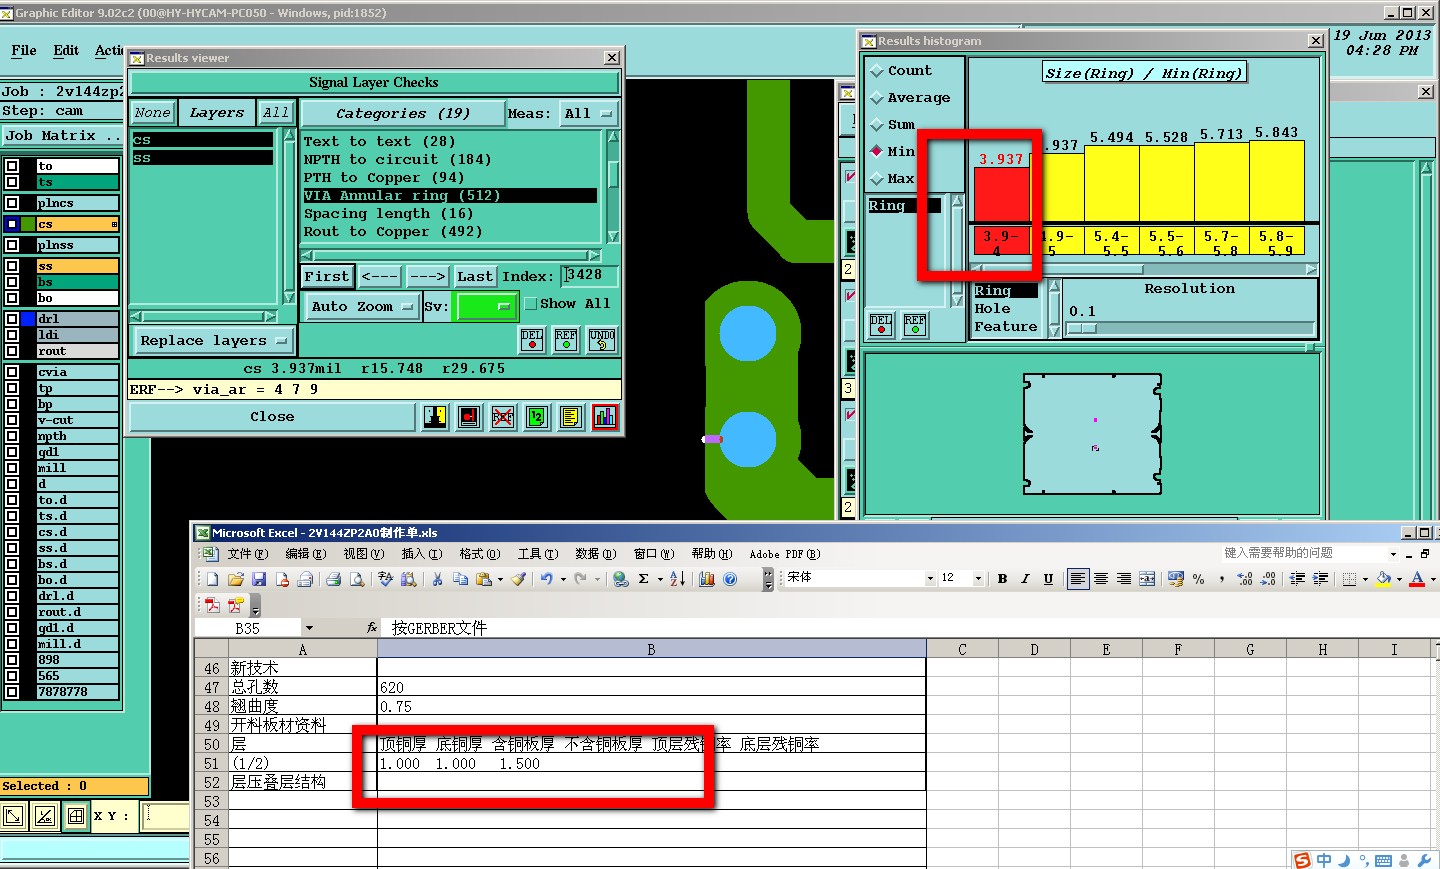Viewport: 1440px width, 869px height.
Task: Click DEL icon in Results viewer
Action: (x=532, y=340)
